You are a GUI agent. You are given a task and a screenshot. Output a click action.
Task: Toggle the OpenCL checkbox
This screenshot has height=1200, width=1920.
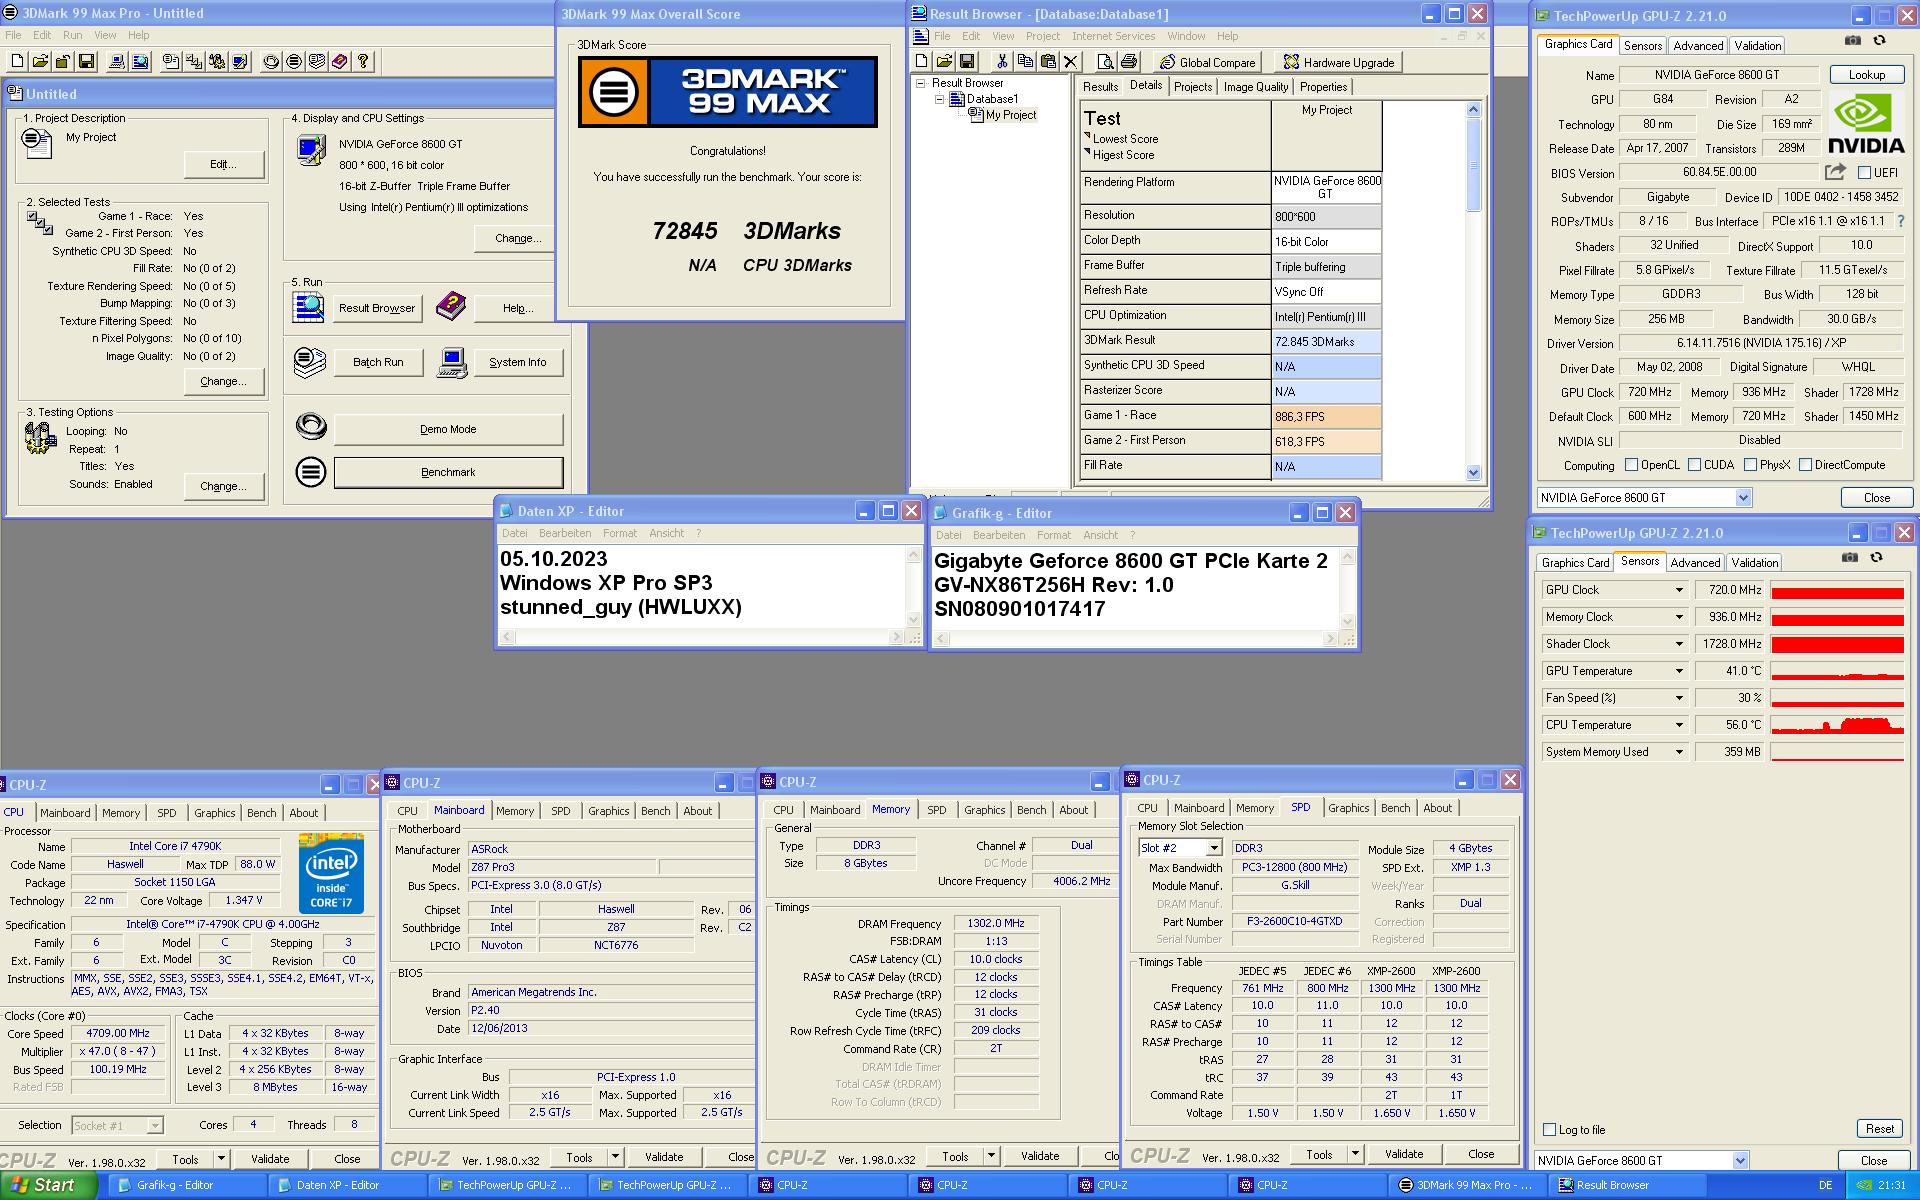tap(1632, 465)
